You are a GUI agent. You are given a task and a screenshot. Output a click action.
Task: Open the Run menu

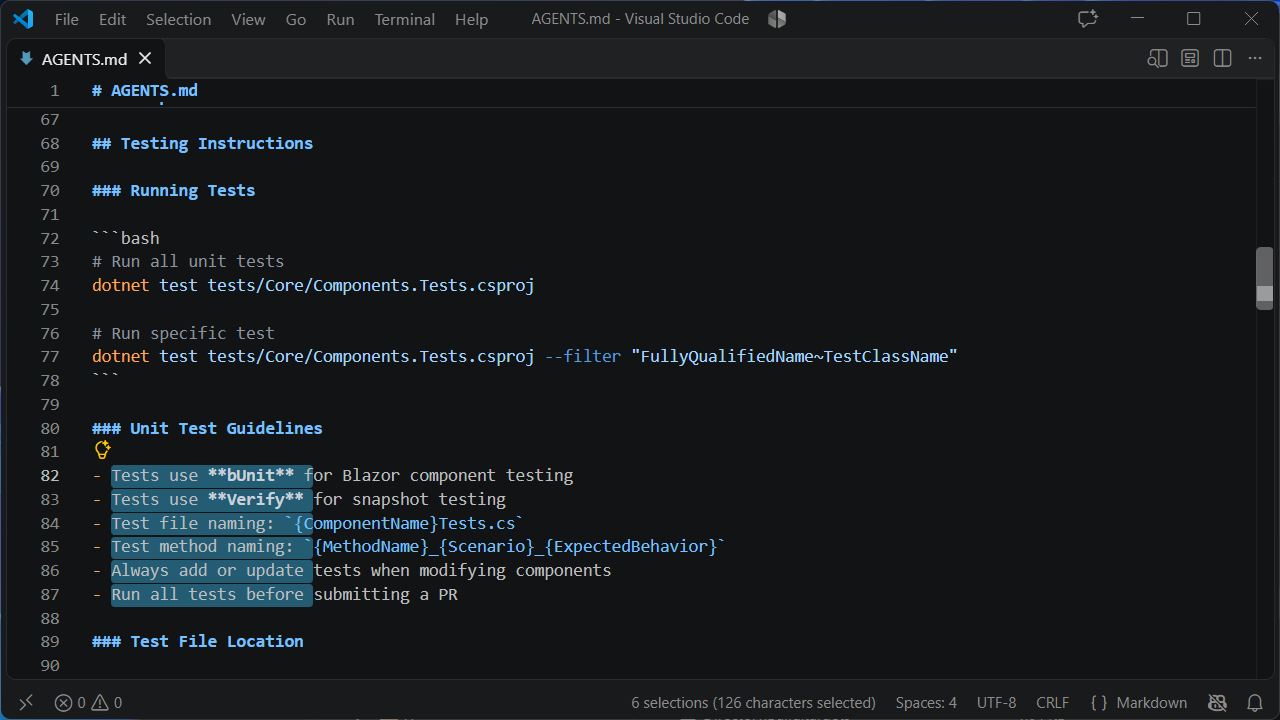340,19
